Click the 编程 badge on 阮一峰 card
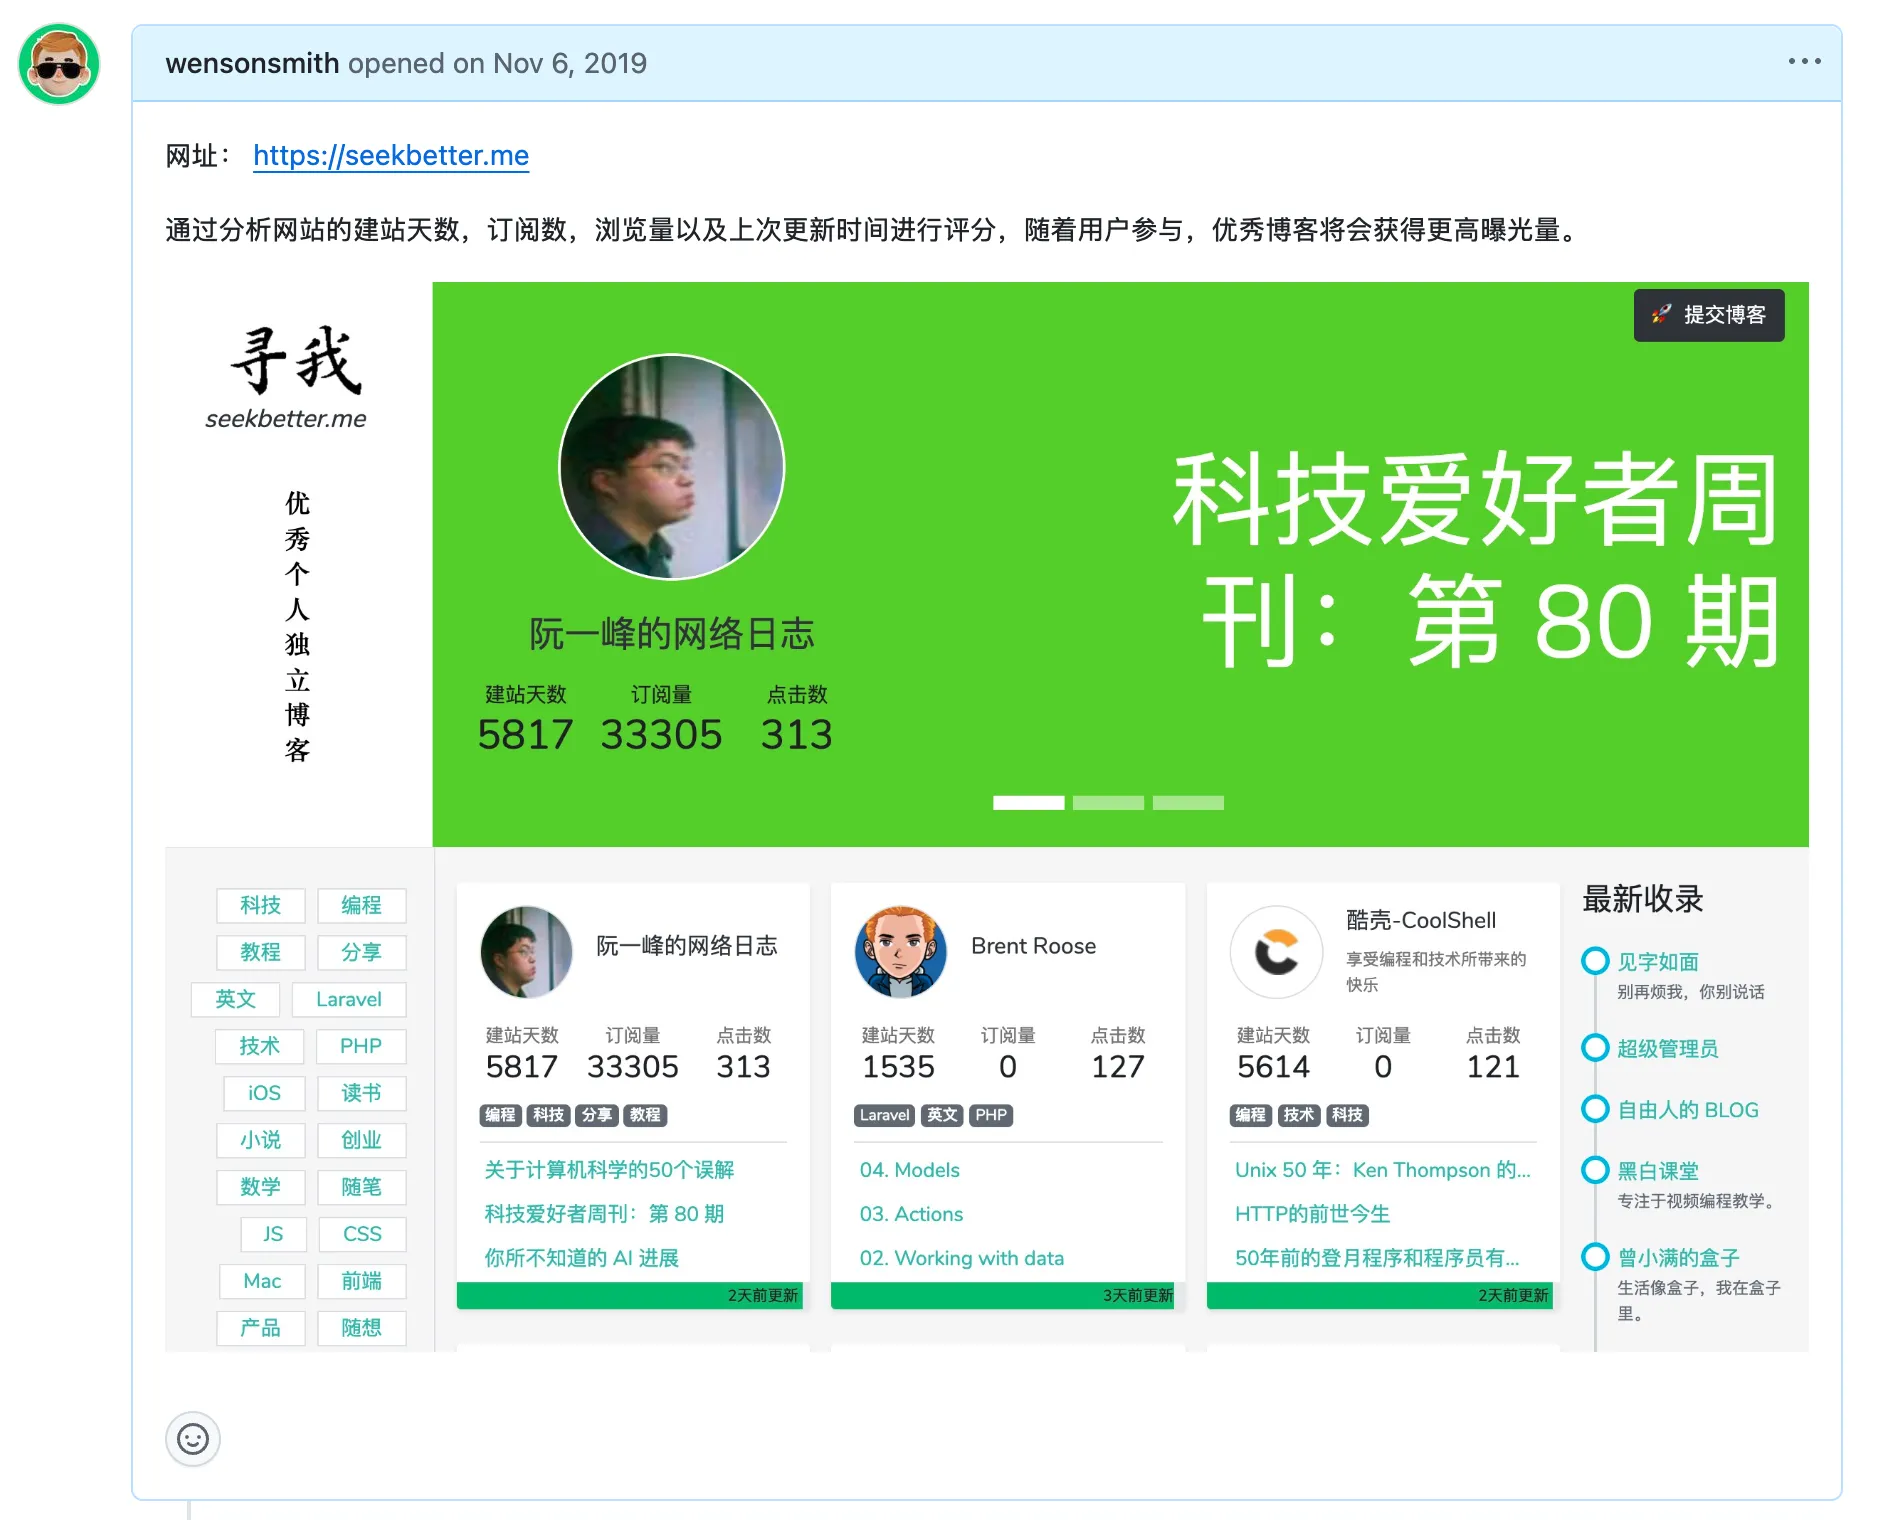 click(x=501, y=1115)
